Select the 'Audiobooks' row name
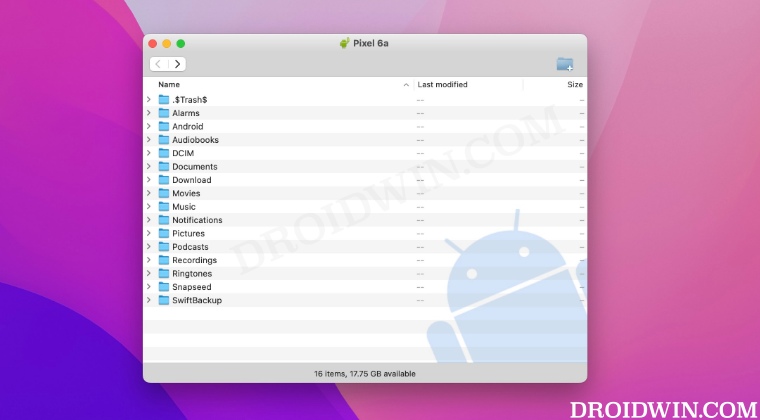Image resolution: width=760 pixels, height=420 pixels. (x=196, y=140)
